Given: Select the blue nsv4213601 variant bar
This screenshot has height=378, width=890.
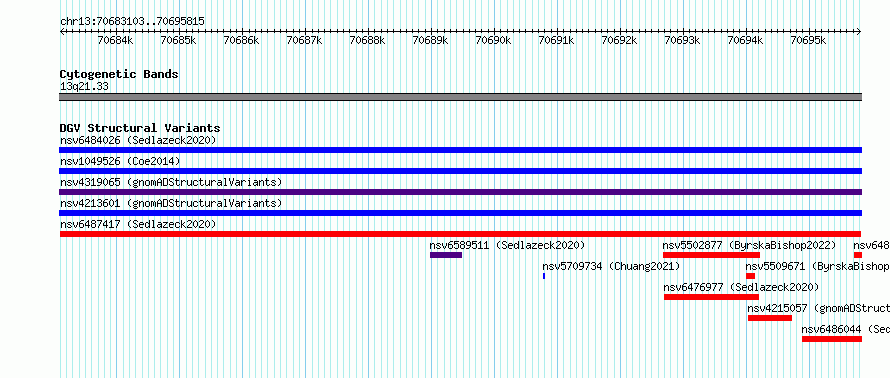Looking at the screenshot, I should [460, 213].
